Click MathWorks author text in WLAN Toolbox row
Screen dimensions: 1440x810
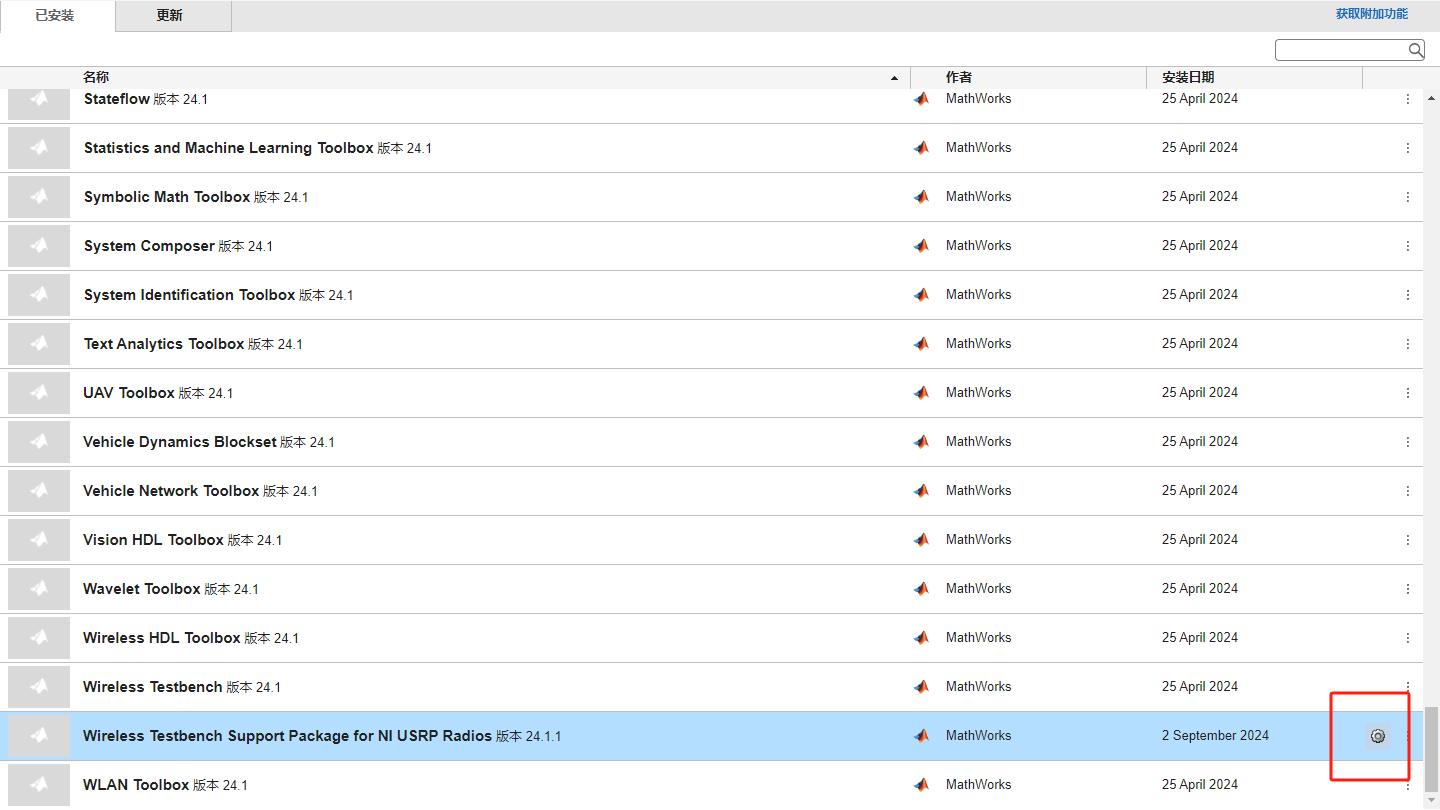(979, 785)
